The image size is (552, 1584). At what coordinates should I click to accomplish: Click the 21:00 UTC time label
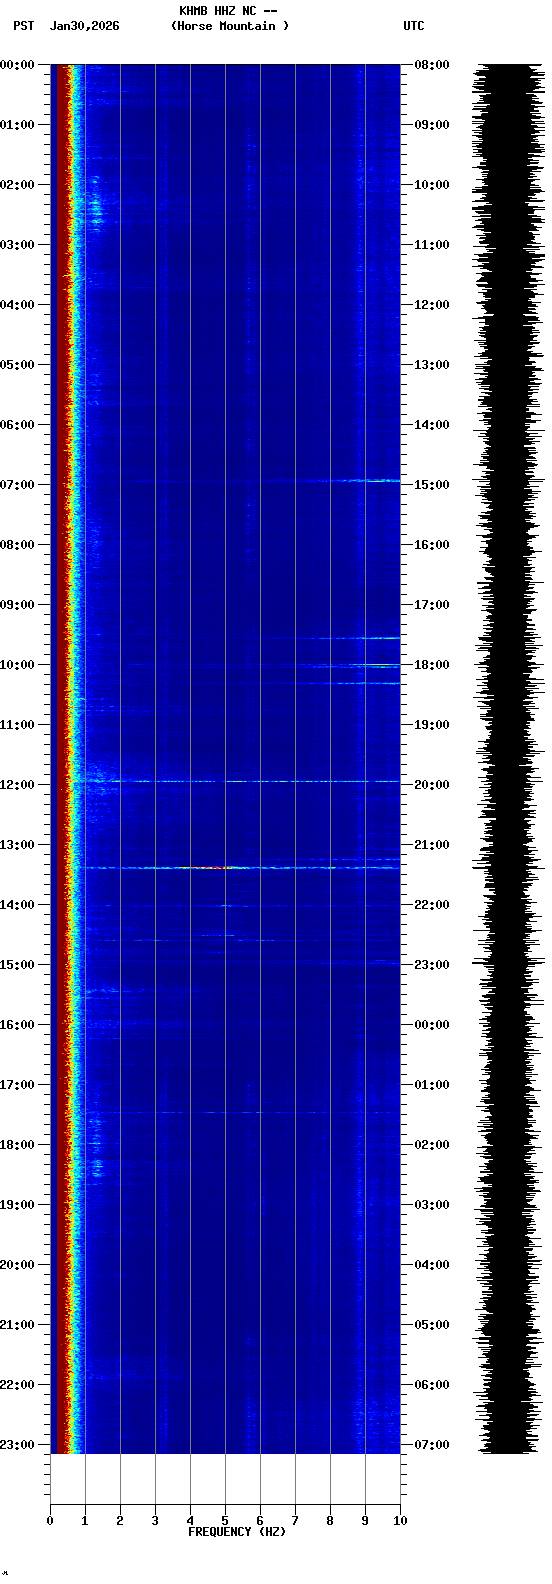432,845
